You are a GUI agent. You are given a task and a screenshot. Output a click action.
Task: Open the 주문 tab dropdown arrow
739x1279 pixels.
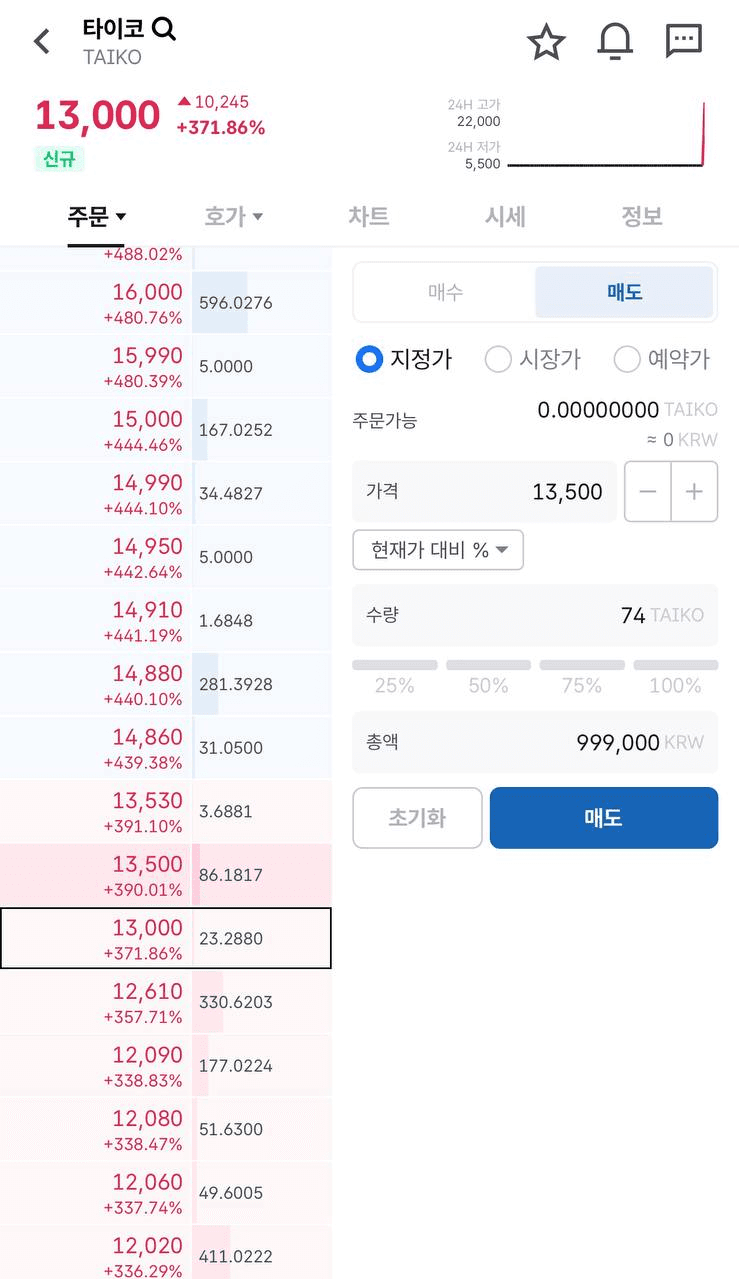121,217
